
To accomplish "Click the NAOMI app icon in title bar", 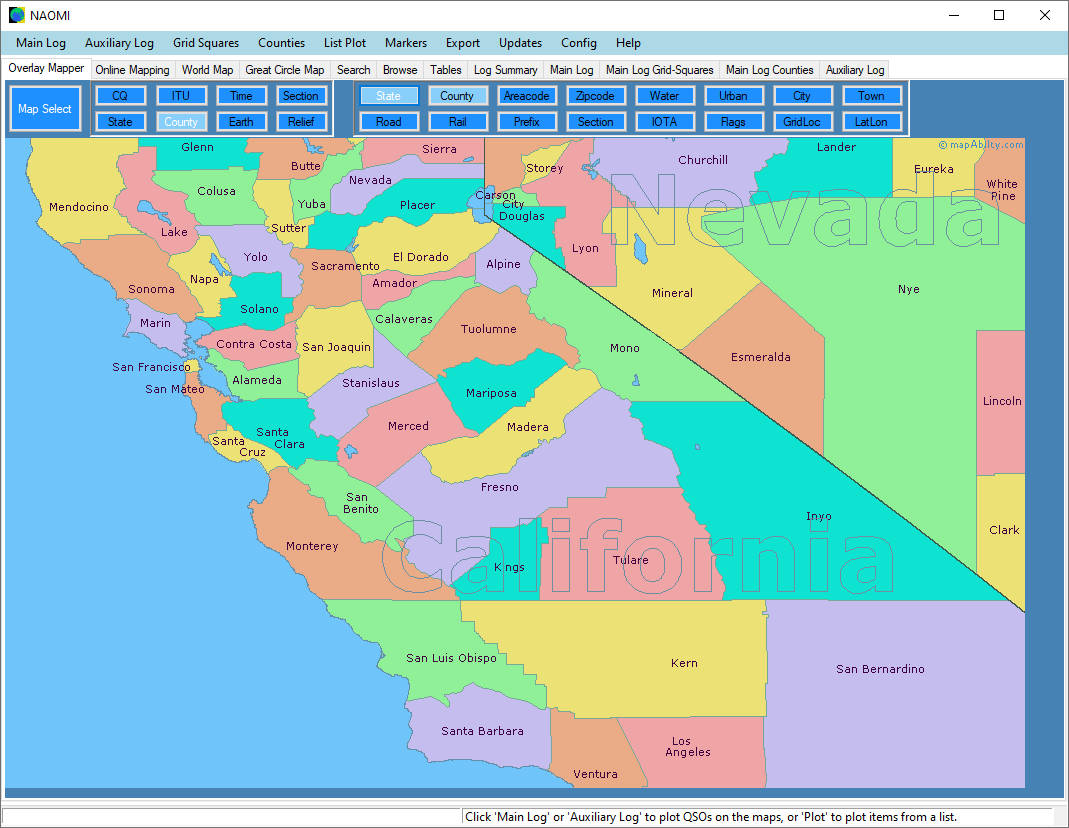I will pos(16,15).
